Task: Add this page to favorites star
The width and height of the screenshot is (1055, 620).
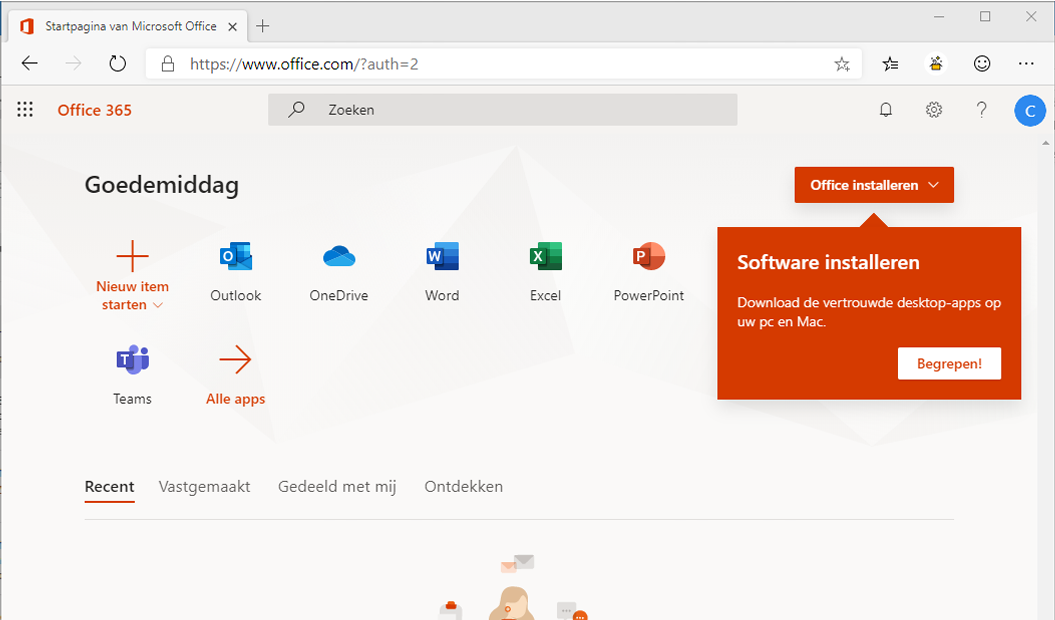Action: point(842,64)
